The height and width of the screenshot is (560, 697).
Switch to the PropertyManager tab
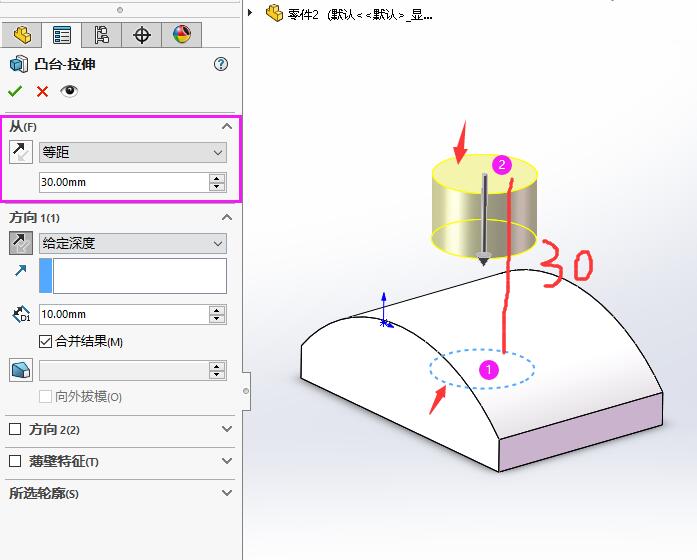[x=62, y=35]
